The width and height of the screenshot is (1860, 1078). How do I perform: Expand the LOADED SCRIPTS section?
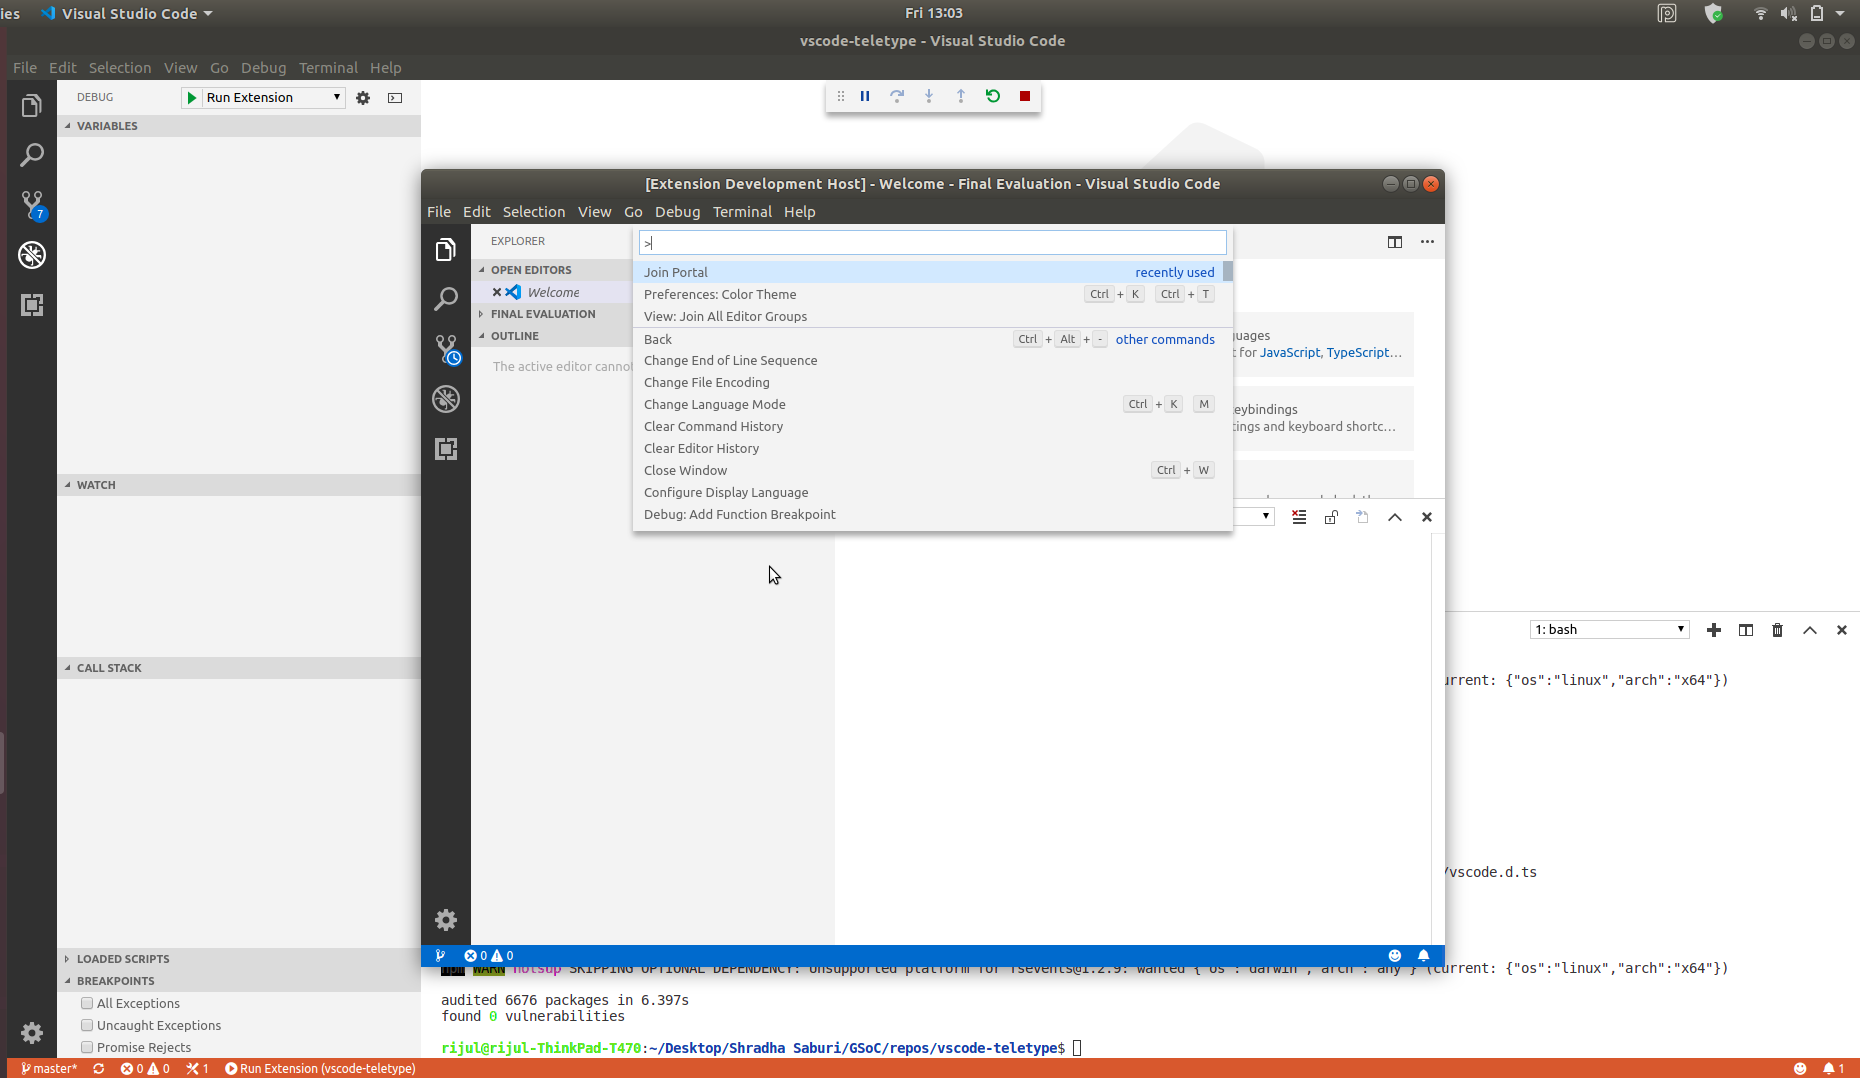(x=239, y=959)
